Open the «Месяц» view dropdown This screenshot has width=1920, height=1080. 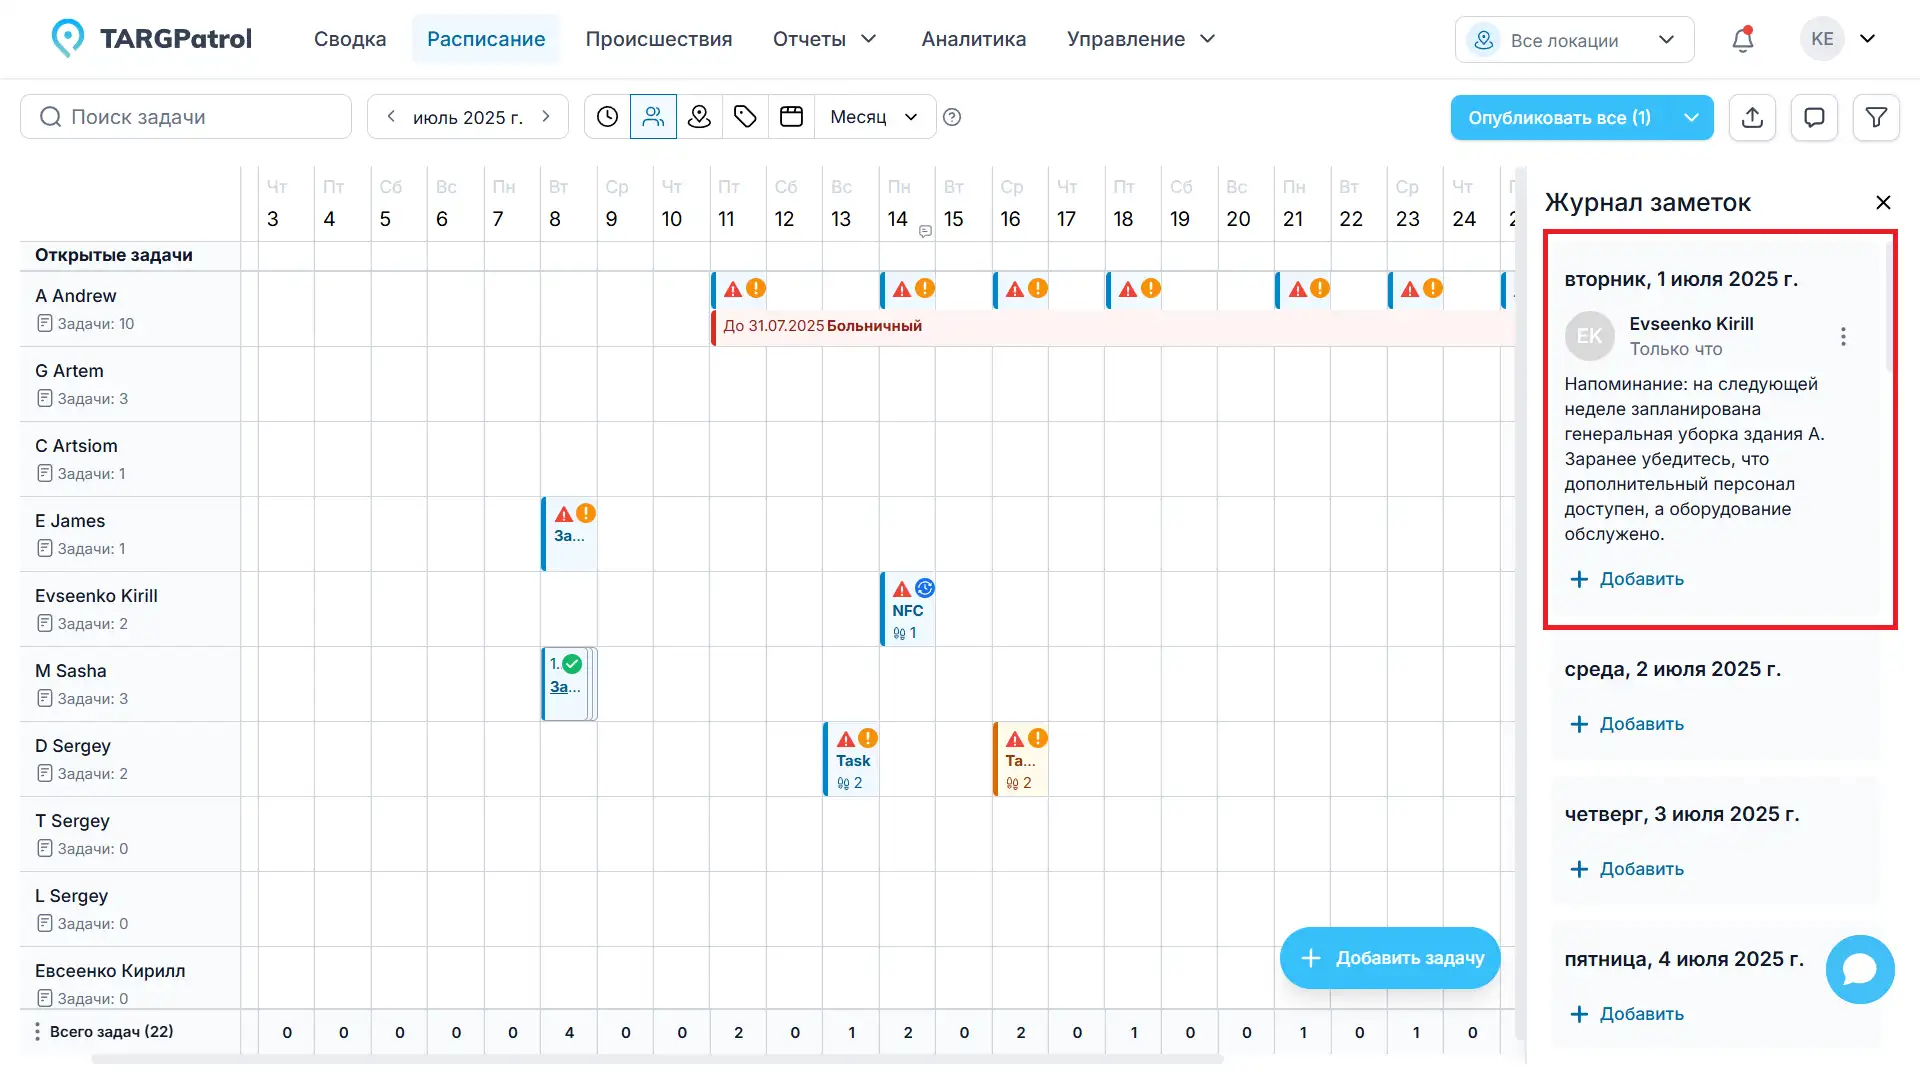coord(874,117)
